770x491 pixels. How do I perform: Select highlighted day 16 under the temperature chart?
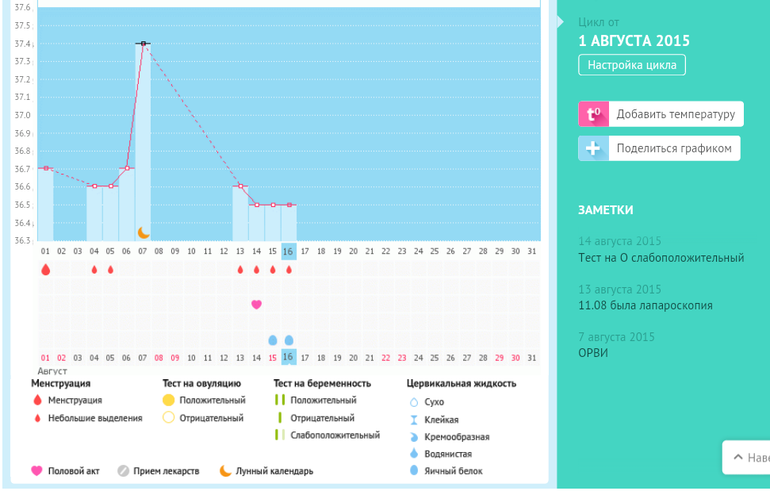click(288, 250)
